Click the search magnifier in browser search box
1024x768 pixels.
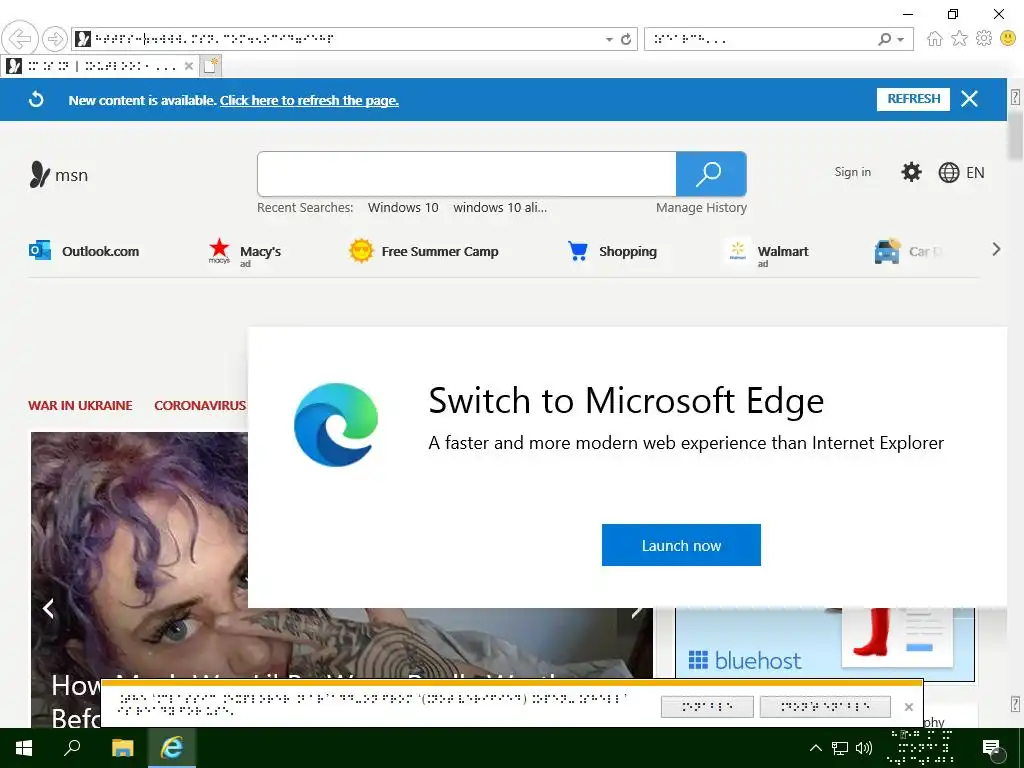(x=885, y=39)
